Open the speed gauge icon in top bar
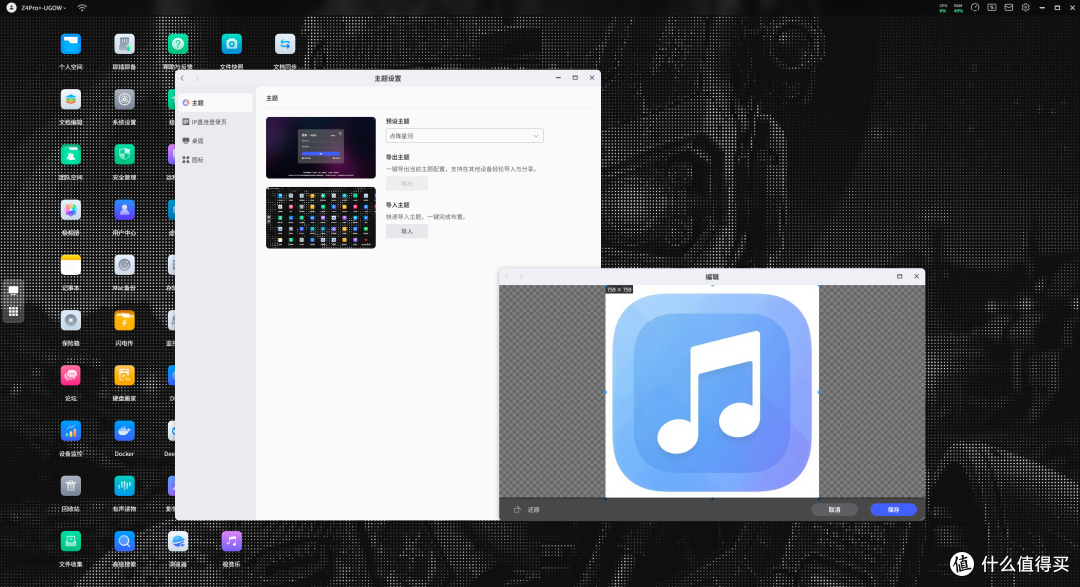The width and height of the screenshot is (1080, 587). (975, 8)
